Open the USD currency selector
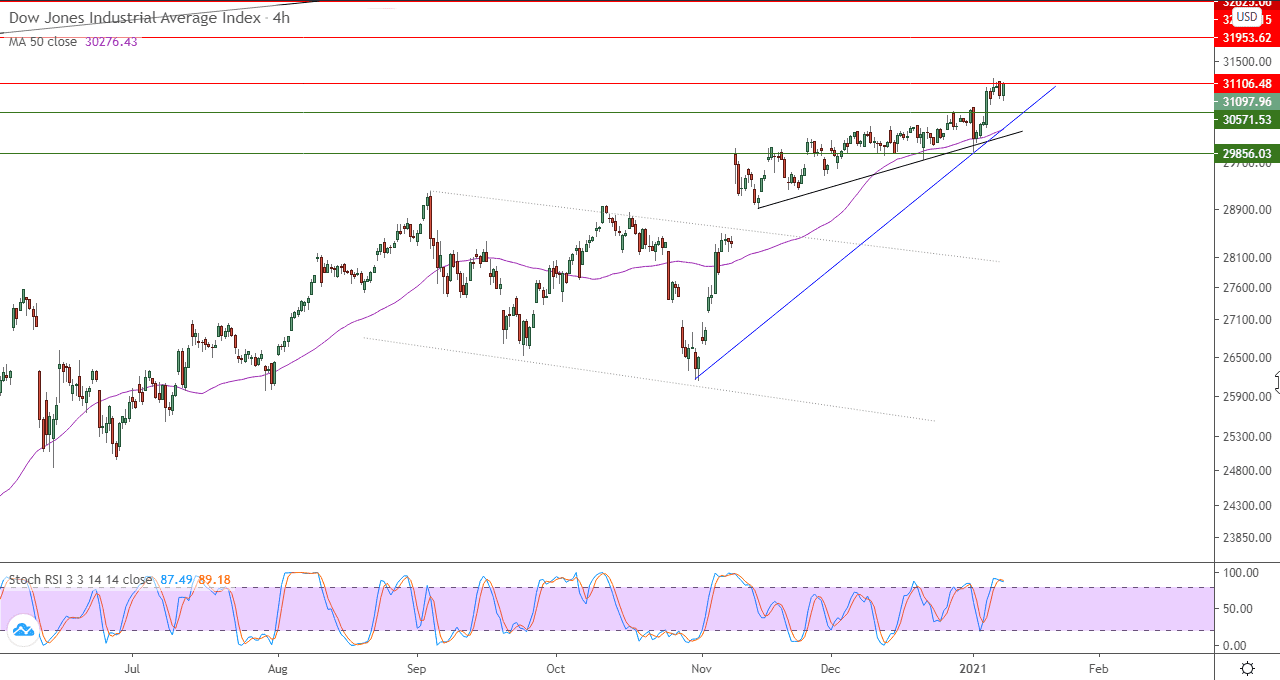Image resolution: width=1280 pixels, height=680 pixels. point(1246,17)
